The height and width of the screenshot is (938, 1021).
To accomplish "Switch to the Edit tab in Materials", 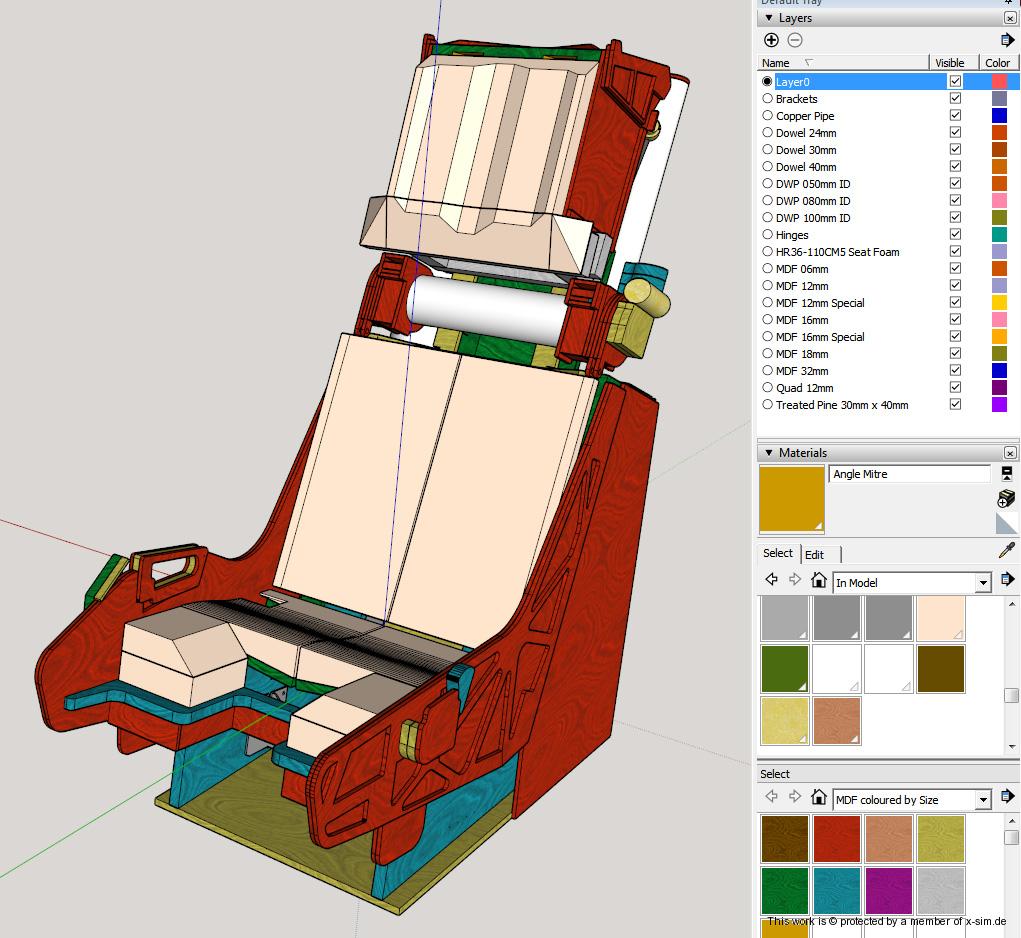I will coord(815,555).
